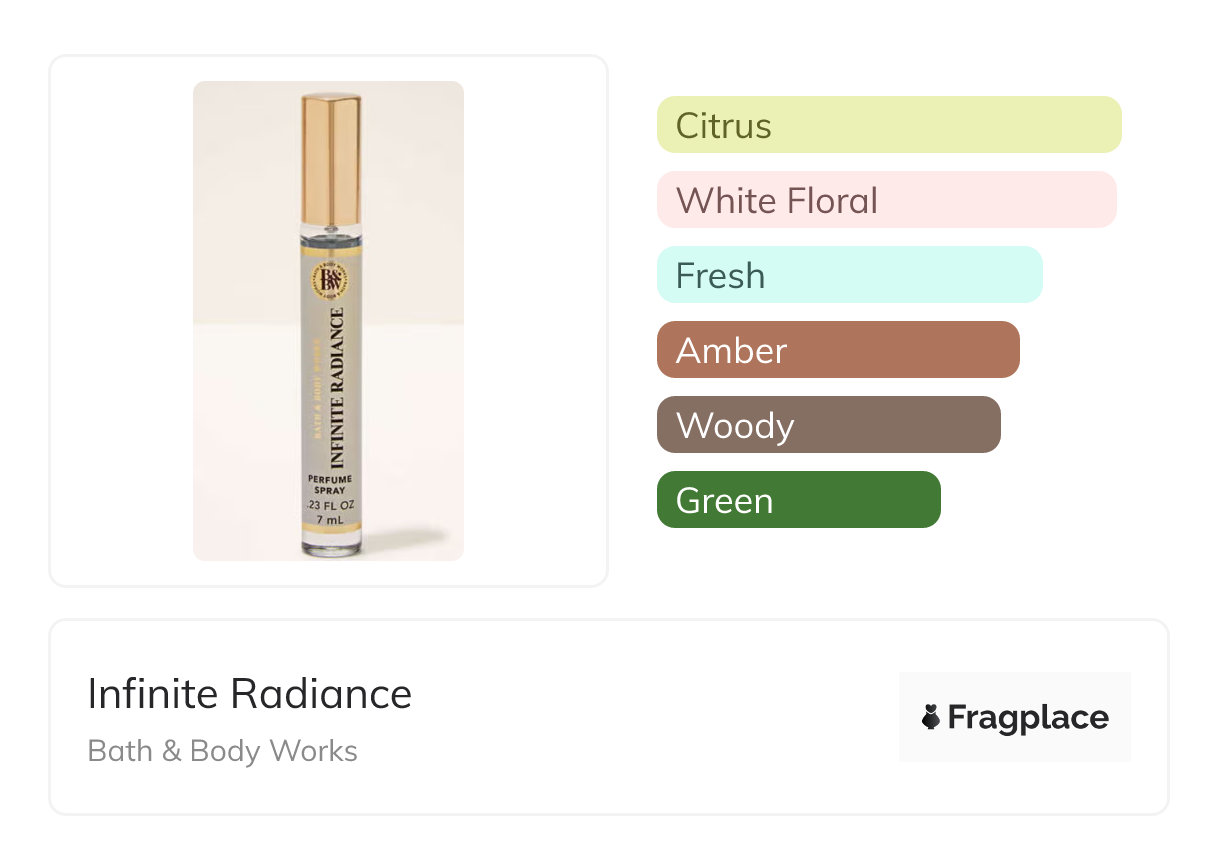Select the Citrus accord bar
1218x864 pixels.
888,125
